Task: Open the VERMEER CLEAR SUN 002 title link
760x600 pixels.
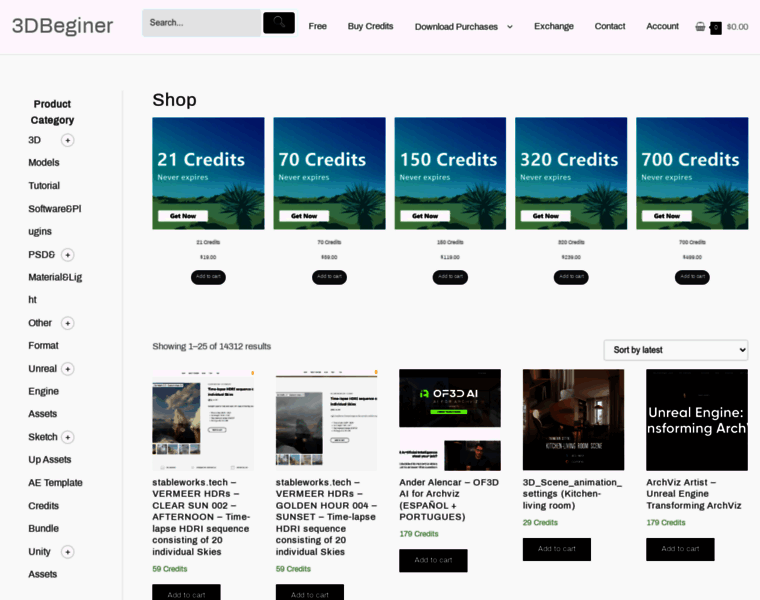Action: (201, 517)
